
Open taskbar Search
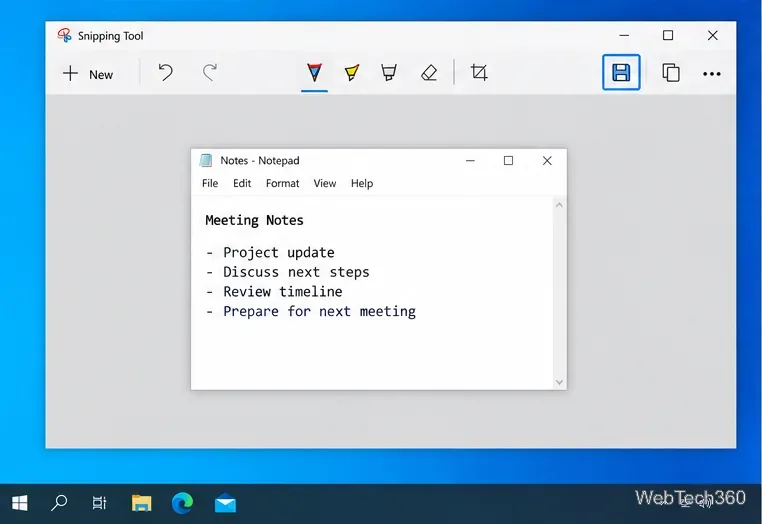(x=59, y=503)
